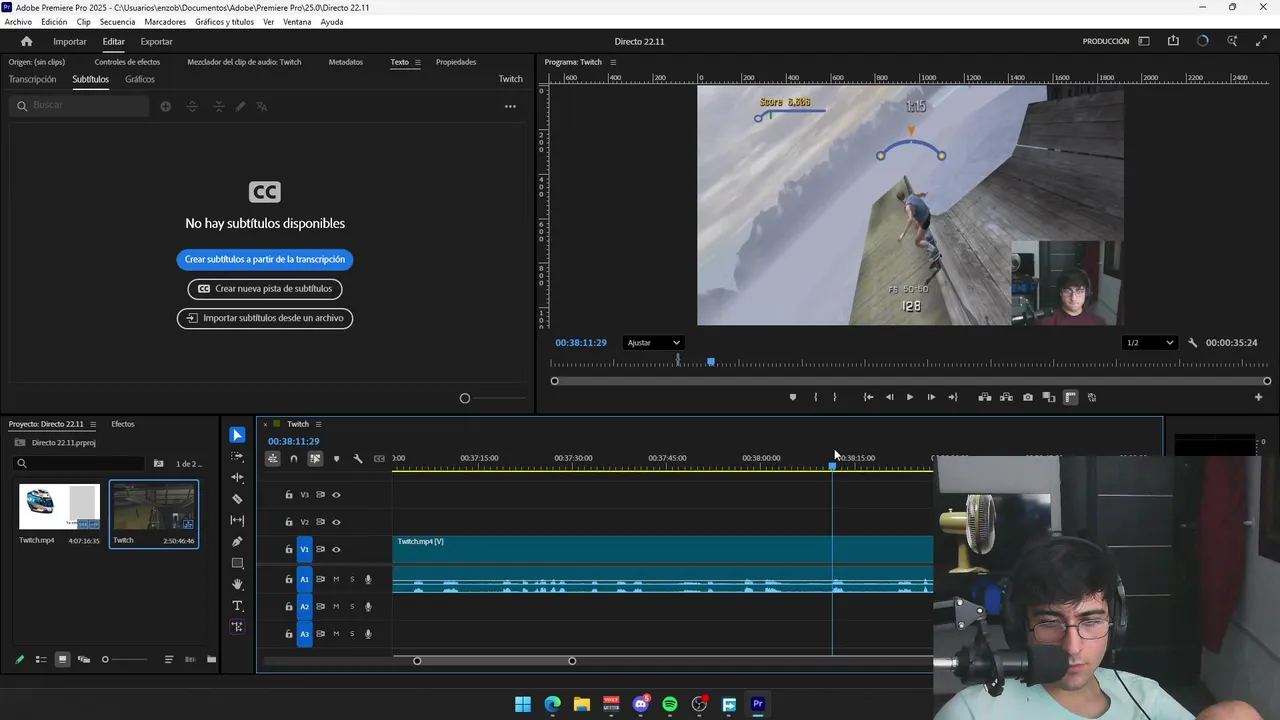The width and height of the screenshot is (1280, 720).
Task: Toggle lock on track V2
Action: (289, 522)
